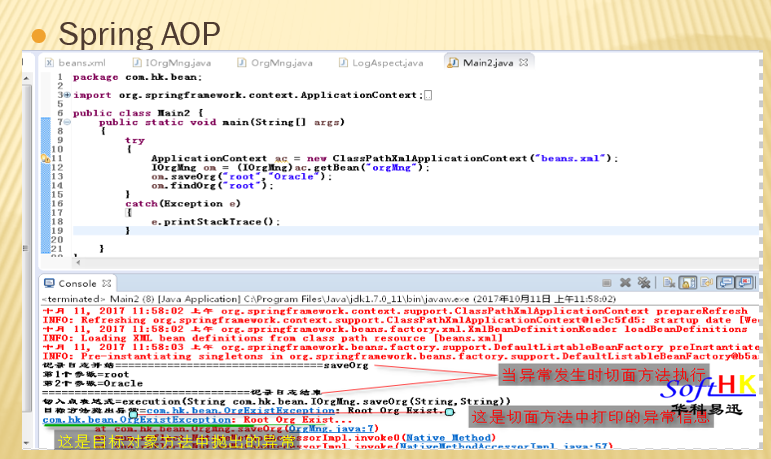Image resolution: width=771 pixels, height=459 pixels.
Task: Click the left vertical scrollbar up arrow
Action: pos(27,79)
